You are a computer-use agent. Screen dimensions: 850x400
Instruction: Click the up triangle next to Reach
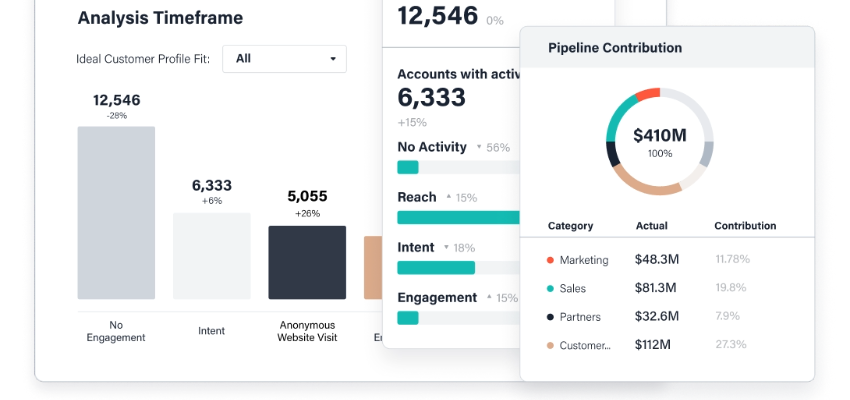448,197
